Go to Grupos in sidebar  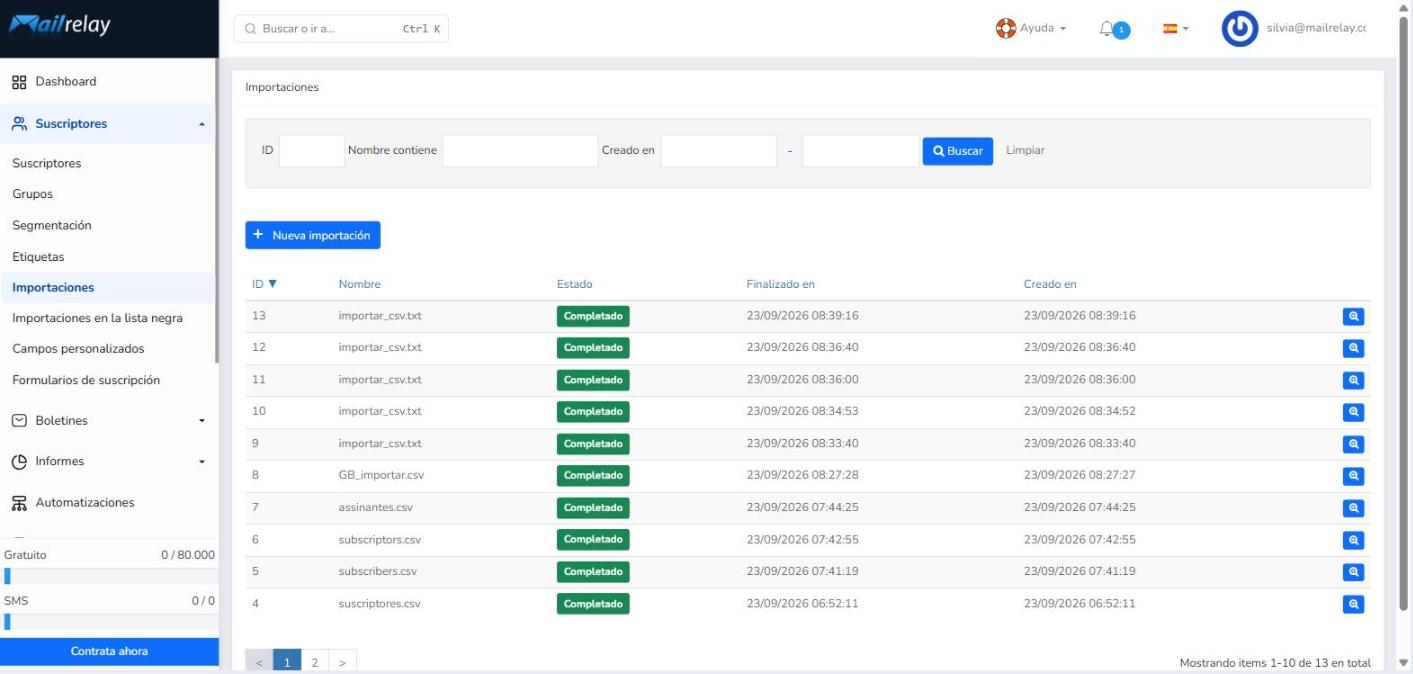pyautogui.click(x=32, y=194)
